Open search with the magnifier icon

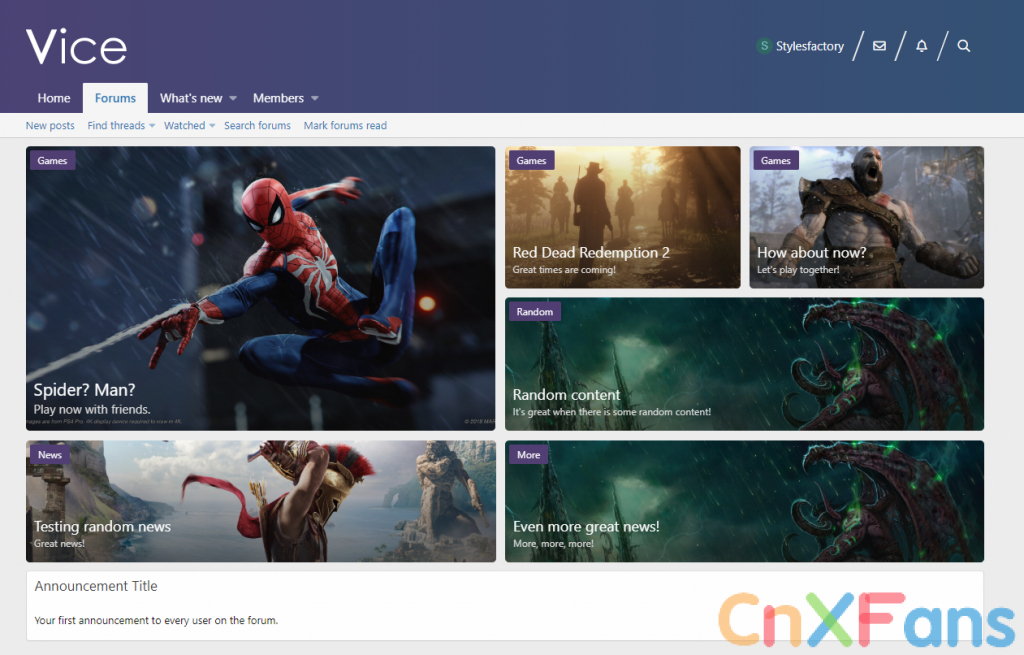[x=963, y=46]
